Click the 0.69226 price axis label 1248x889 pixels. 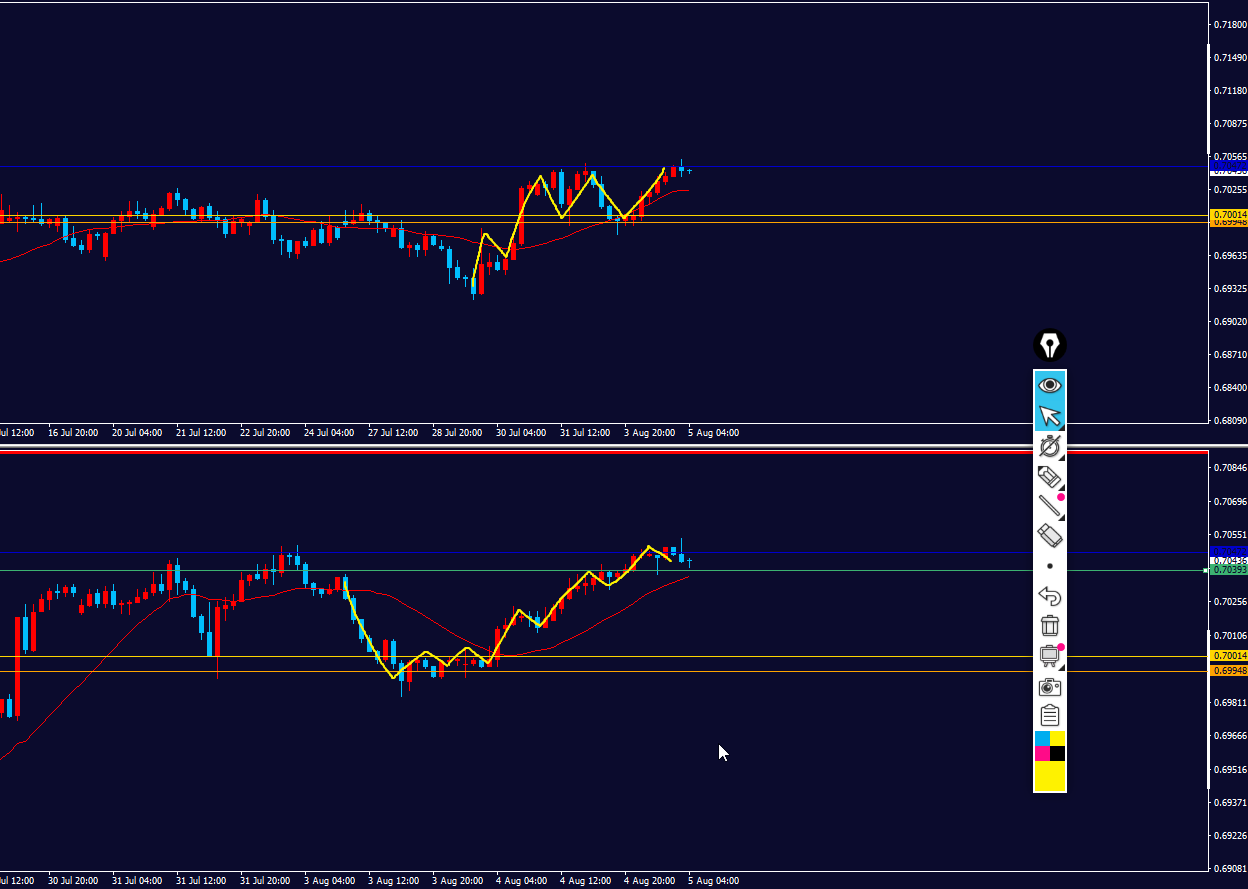(x=1230, y=836)
